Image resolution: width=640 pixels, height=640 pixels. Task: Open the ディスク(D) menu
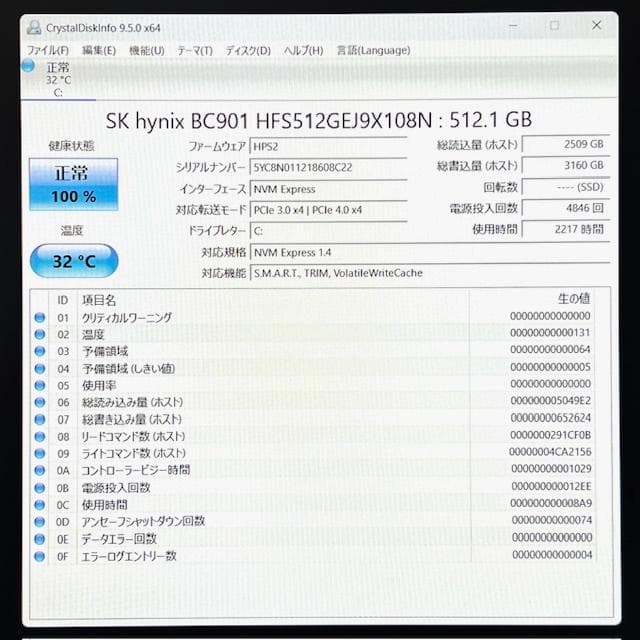(248, 51)
